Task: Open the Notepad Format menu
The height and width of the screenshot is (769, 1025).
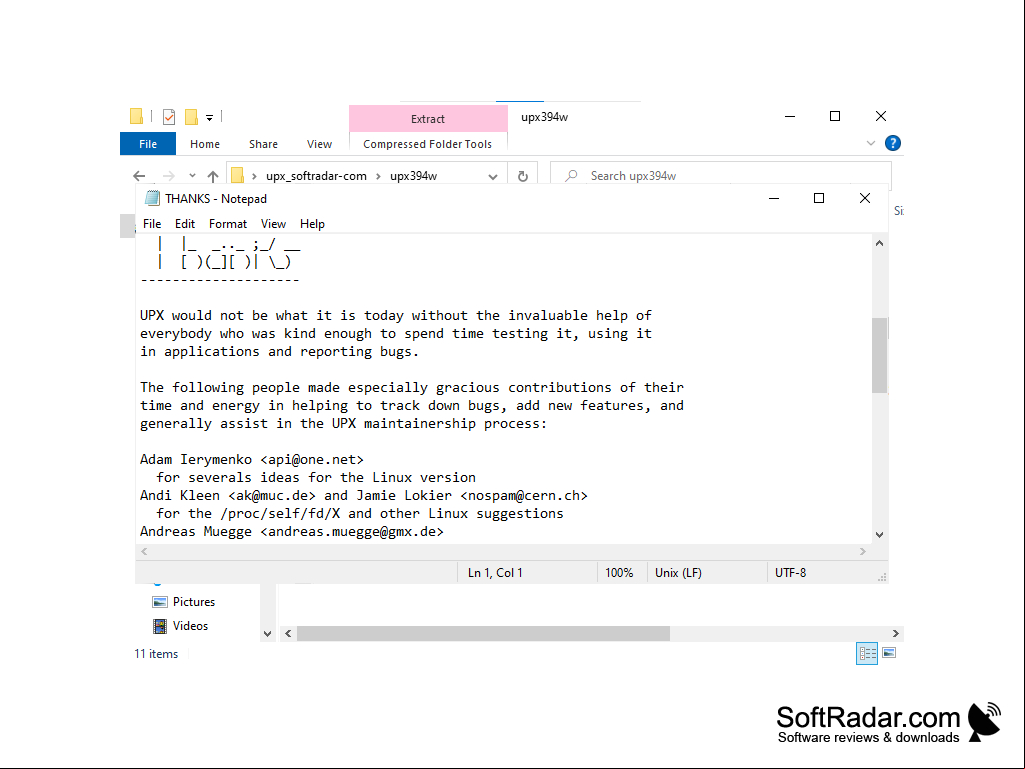Action: 227,224
